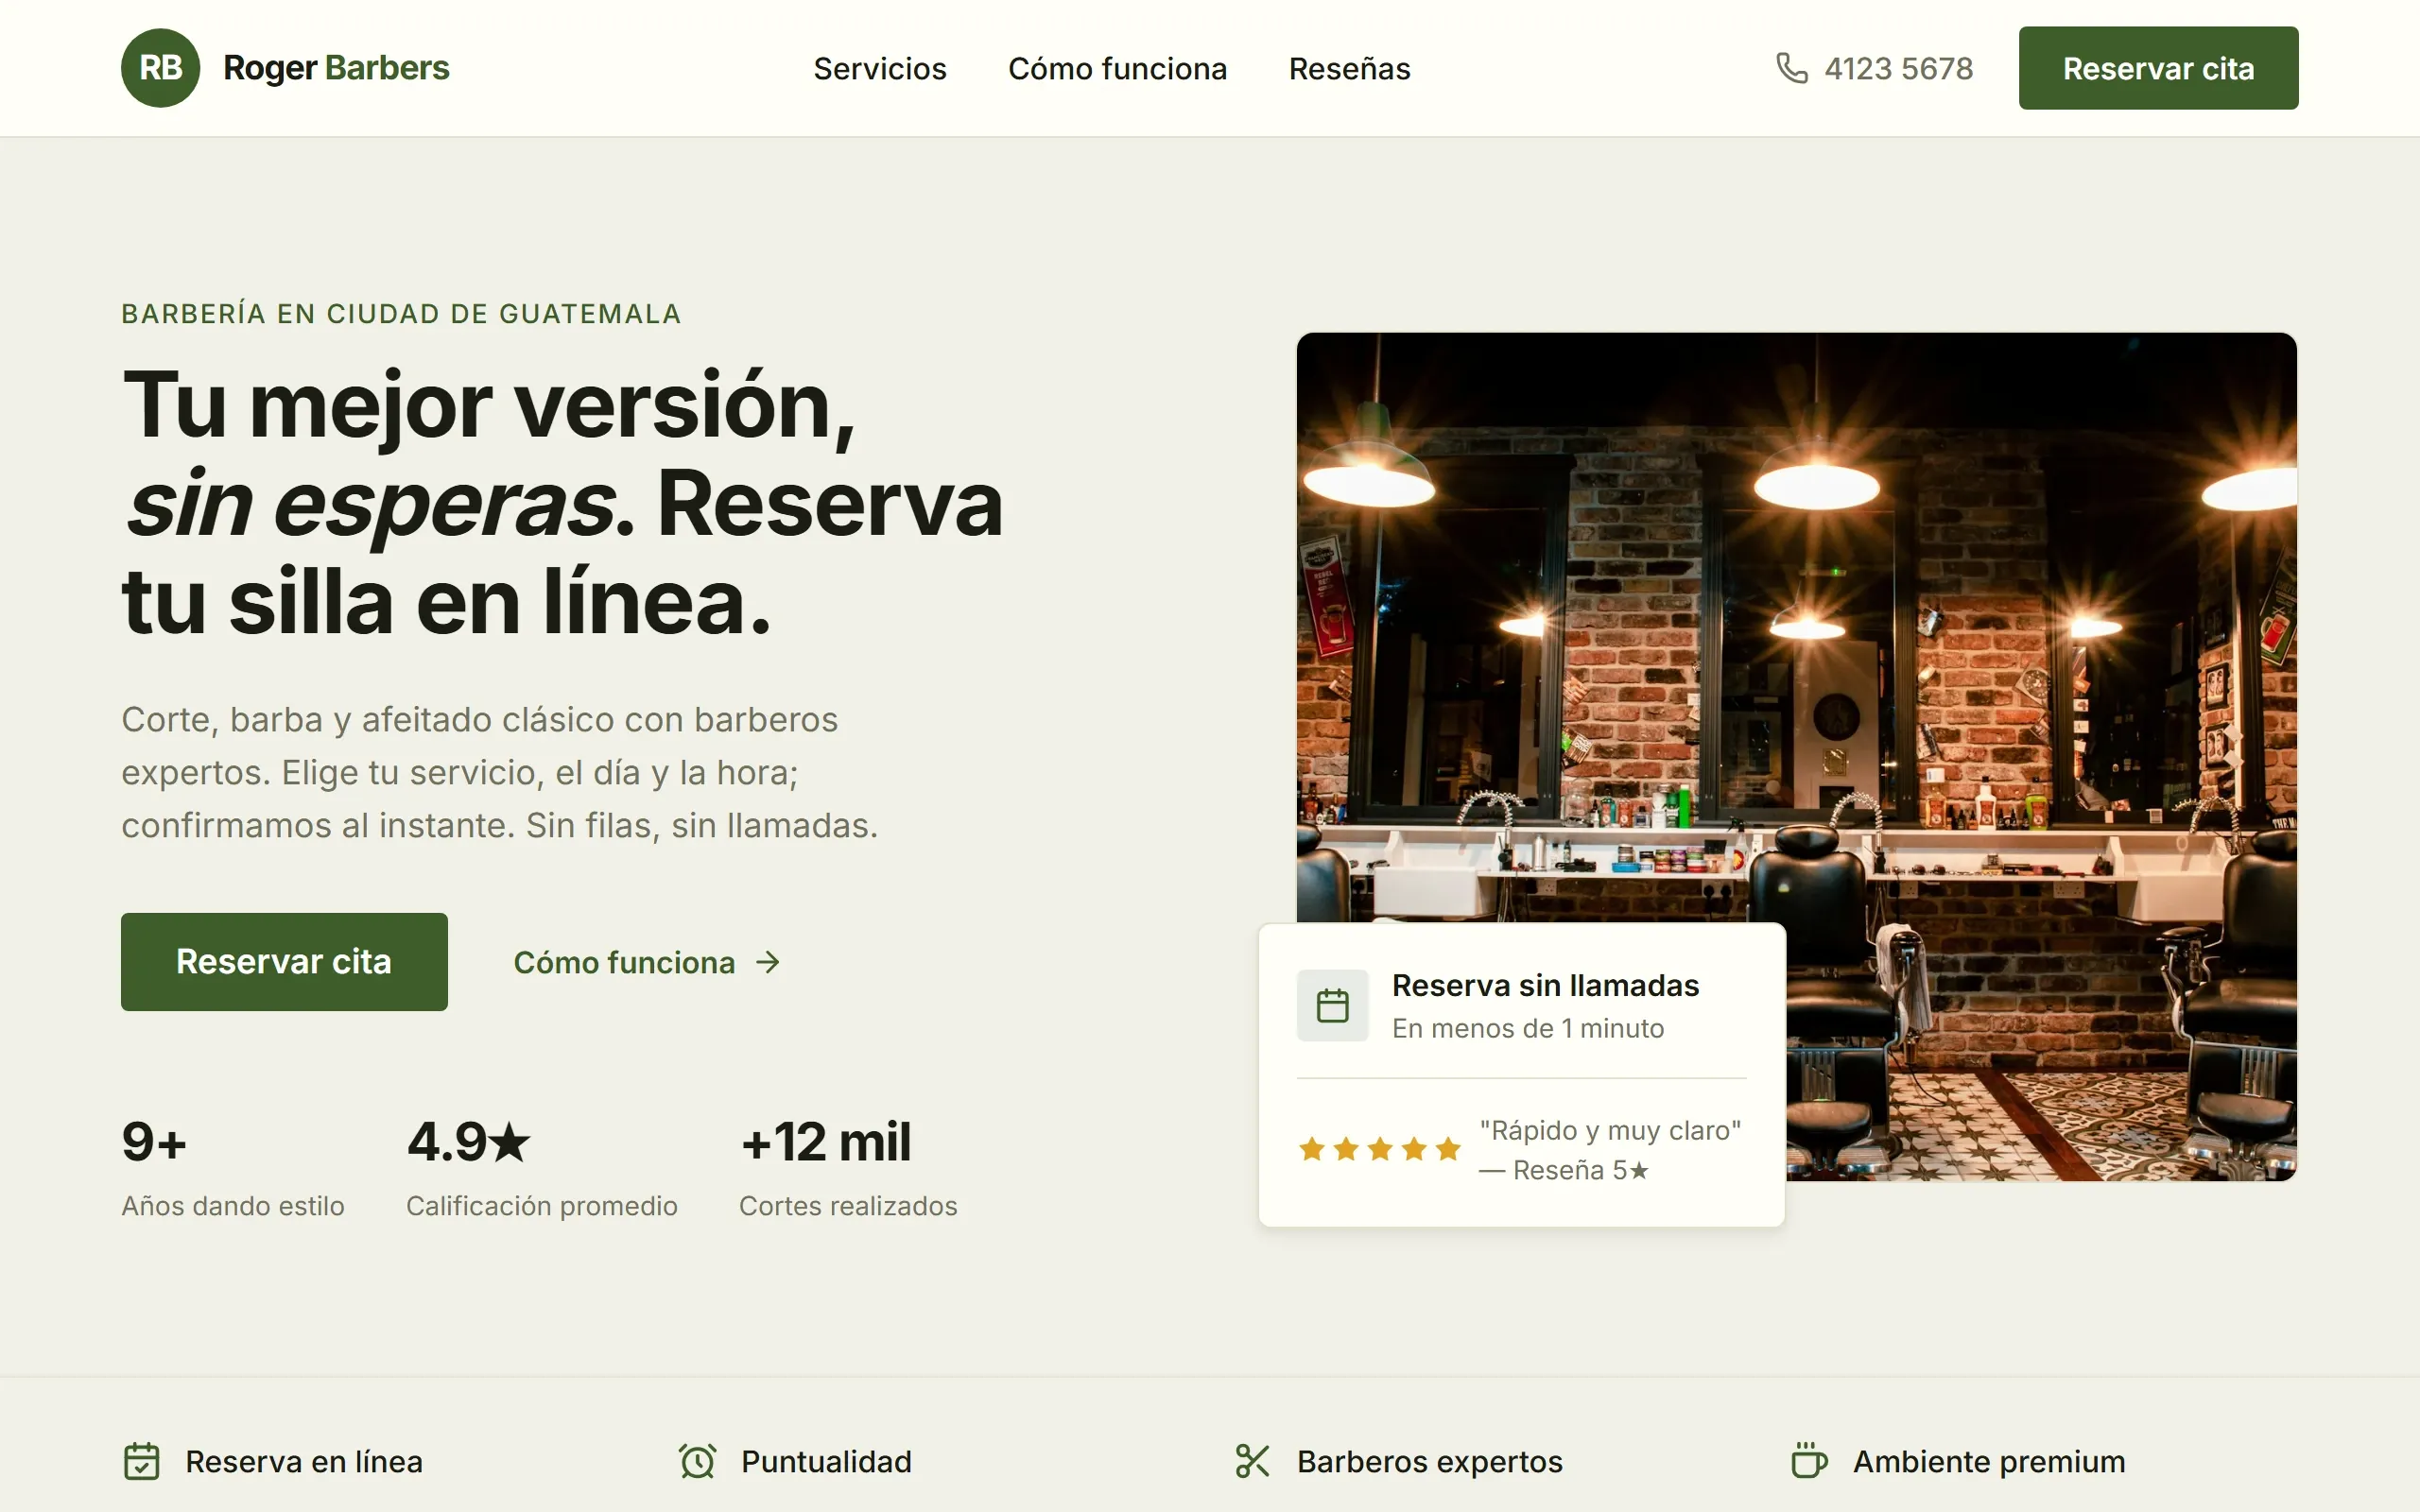Click the scissors icon beside Barberos expertos

pos(1252,1461)
